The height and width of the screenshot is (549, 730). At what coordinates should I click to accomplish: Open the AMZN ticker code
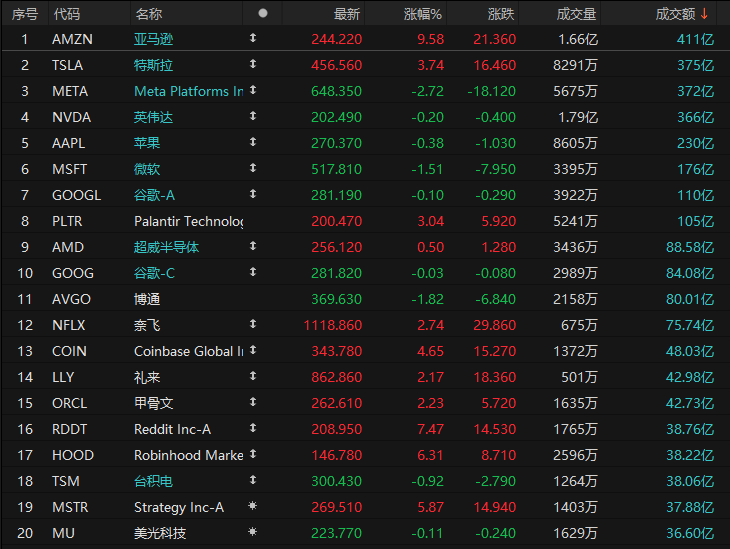coord(70,39)
